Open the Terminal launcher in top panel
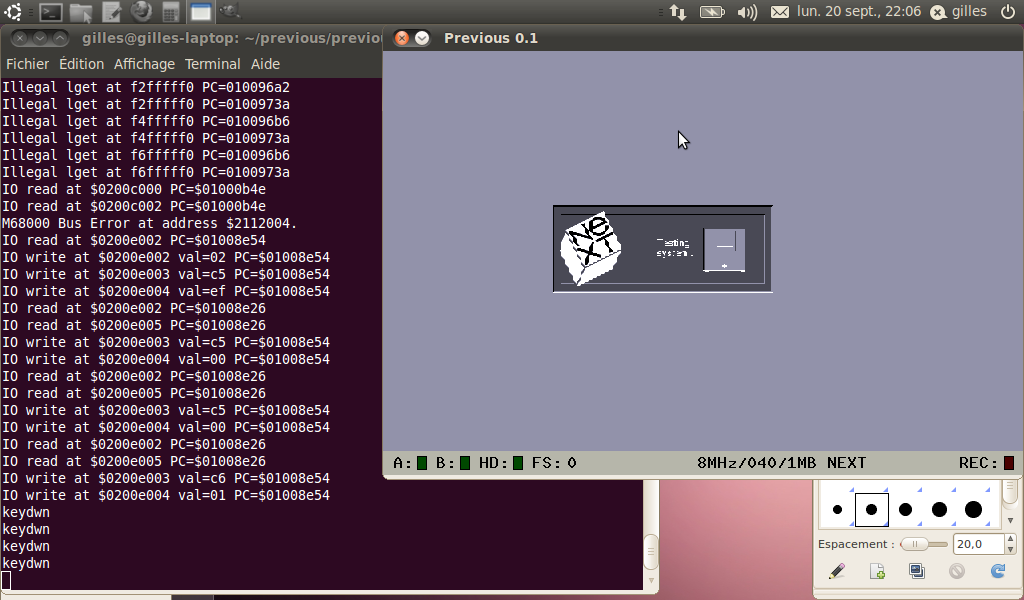Screen dimensions: 1024x600 click(51, 12)
